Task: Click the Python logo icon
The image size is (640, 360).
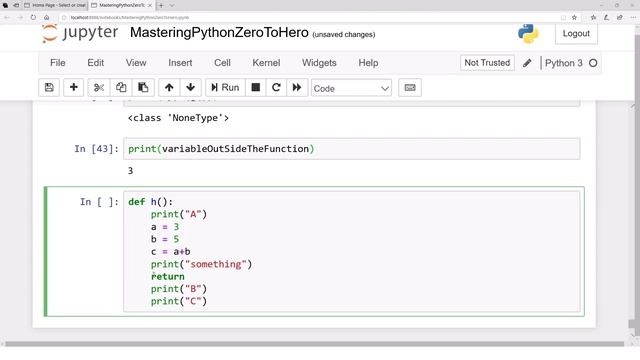Action: pyautogui.click(x=528, y=33)
